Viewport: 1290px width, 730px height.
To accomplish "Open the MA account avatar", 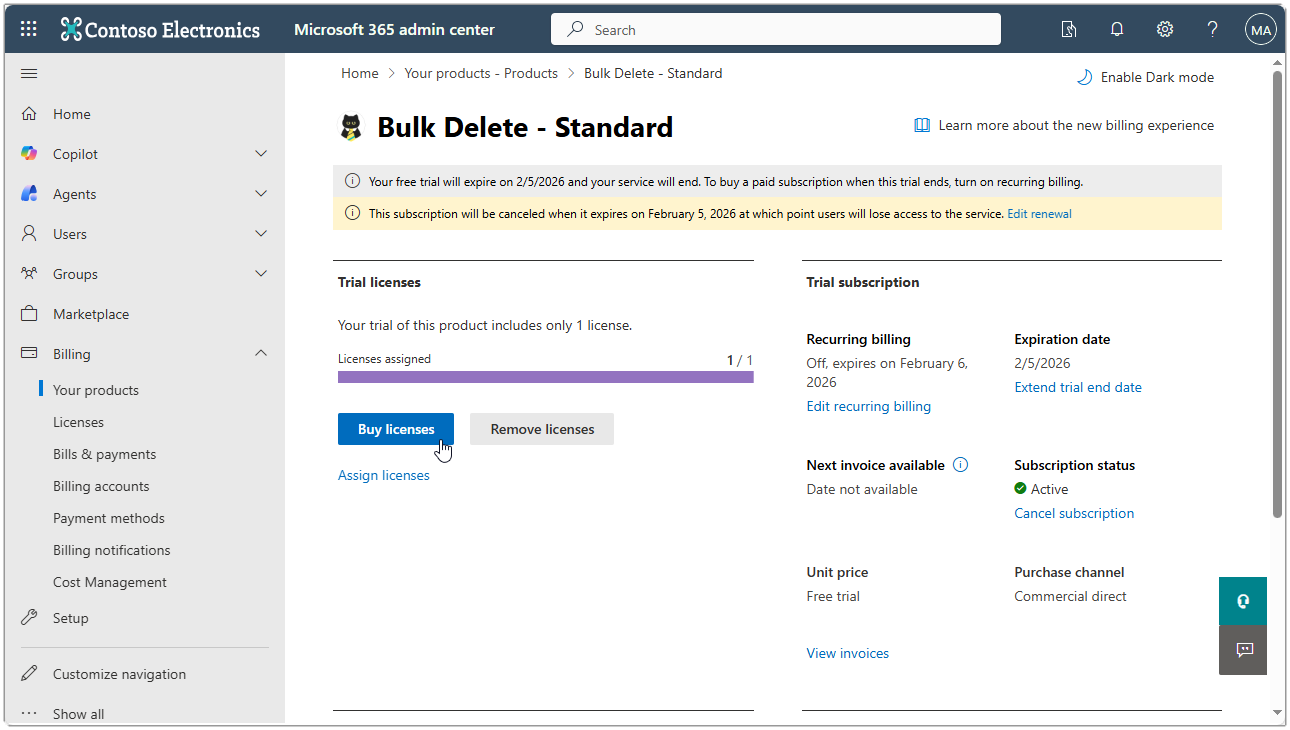I will coord(1261,29).
